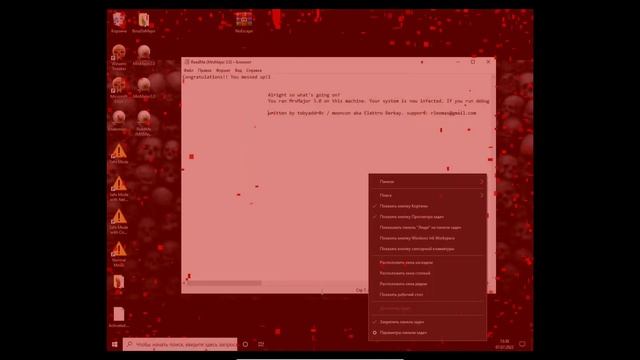Viewport: 640px width, 360px height.
Task: Click the Cortana circle icon on taskbar
Action: [245, 344]
